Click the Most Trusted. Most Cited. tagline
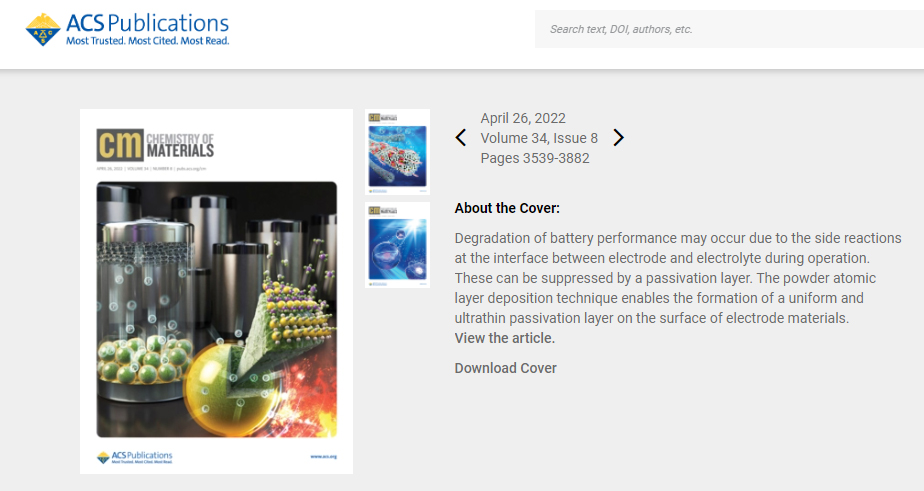924x491 pixels. coord(147,41)
